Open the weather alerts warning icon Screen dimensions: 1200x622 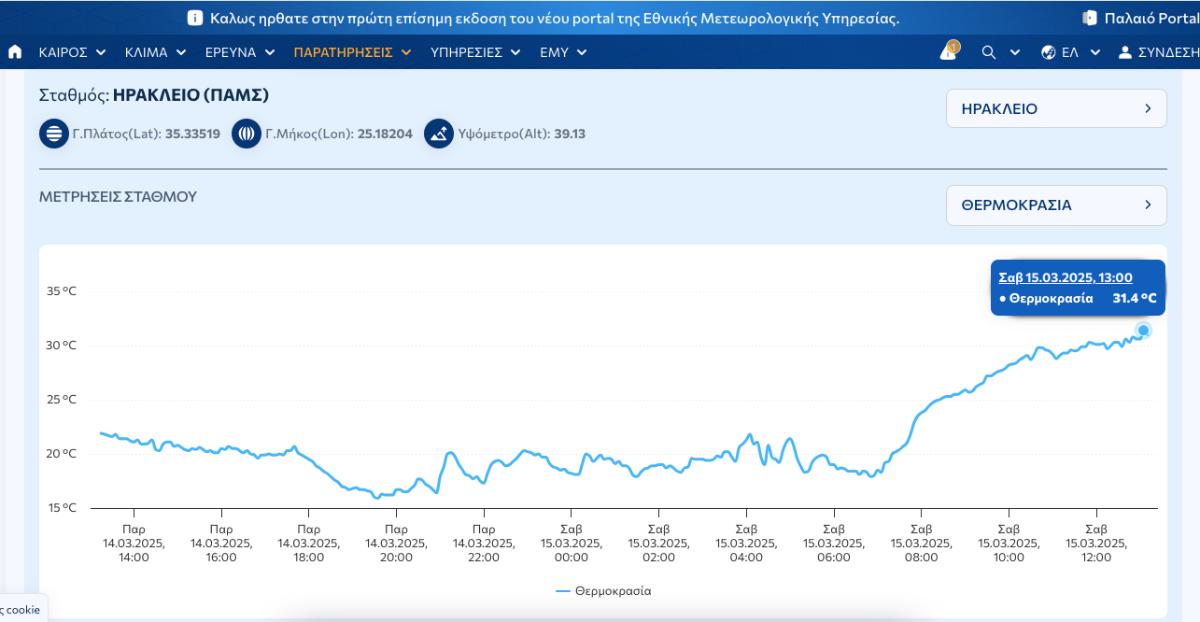click(x=948, y=52)
